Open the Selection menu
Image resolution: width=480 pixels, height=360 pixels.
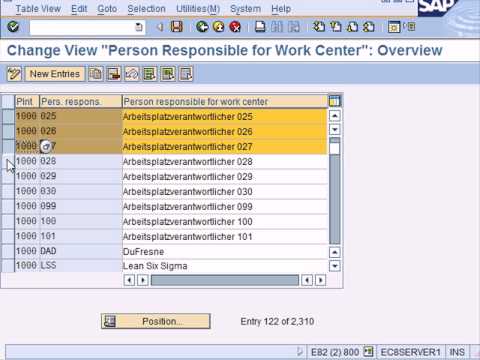coord(146,9)
